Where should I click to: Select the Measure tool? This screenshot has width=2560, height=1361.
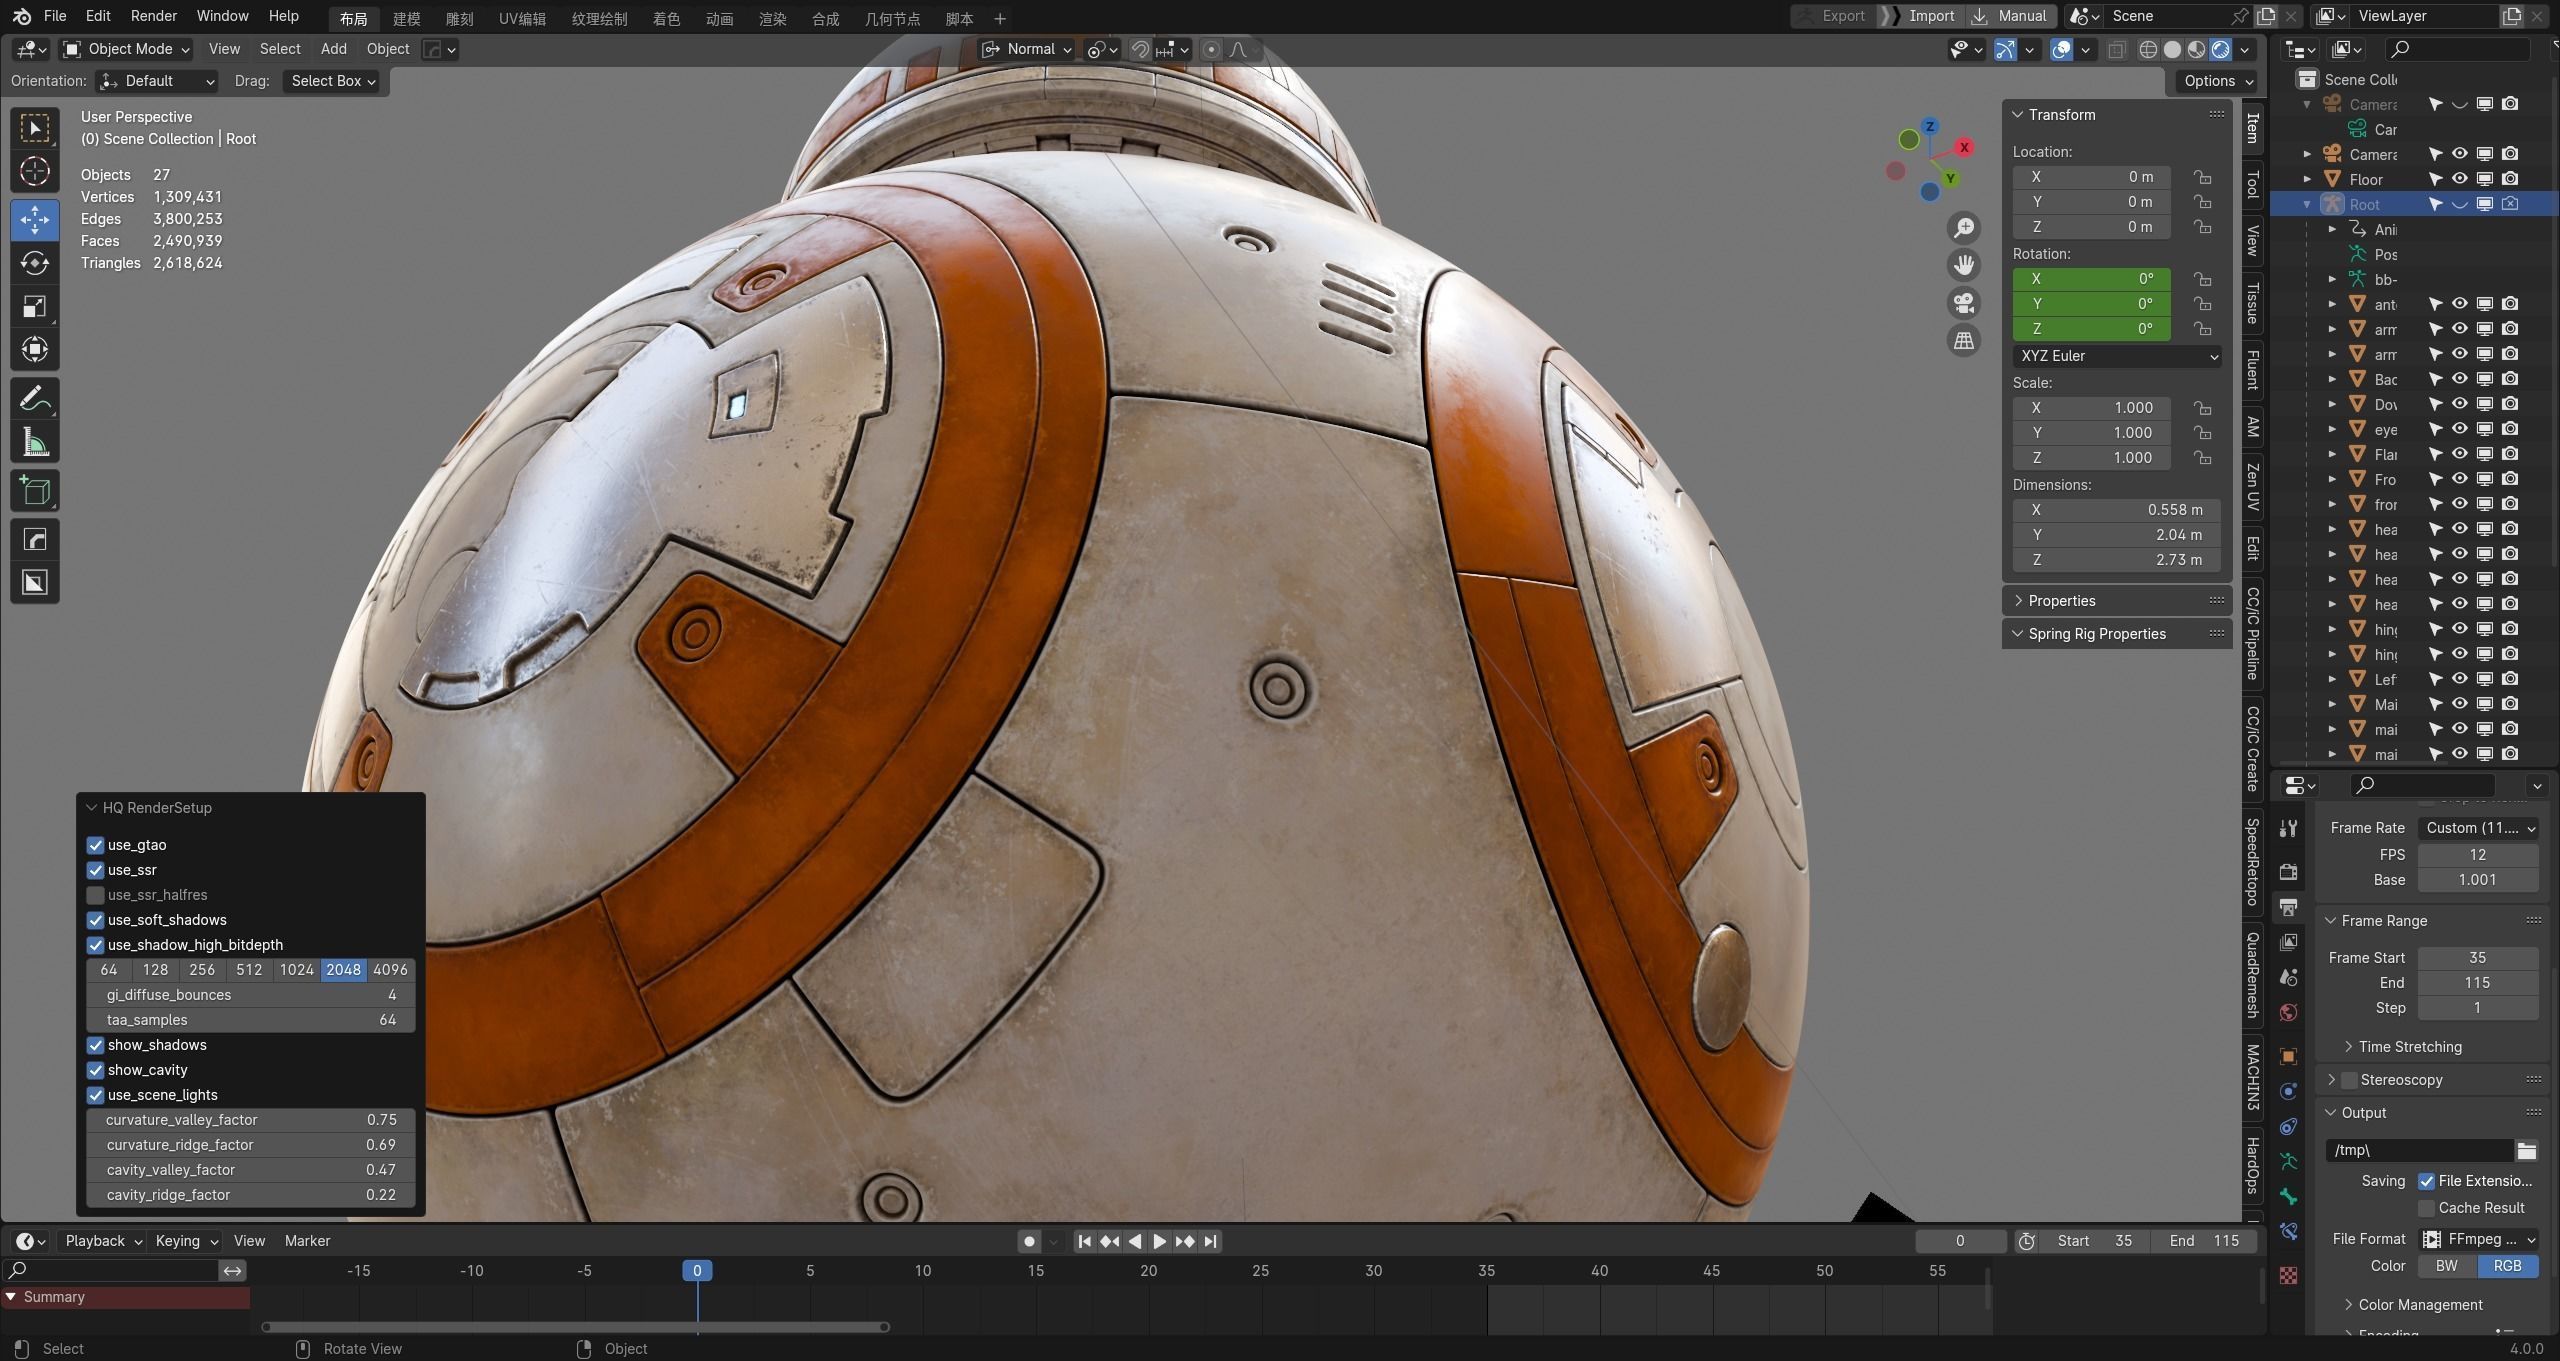tap(35, 442)
